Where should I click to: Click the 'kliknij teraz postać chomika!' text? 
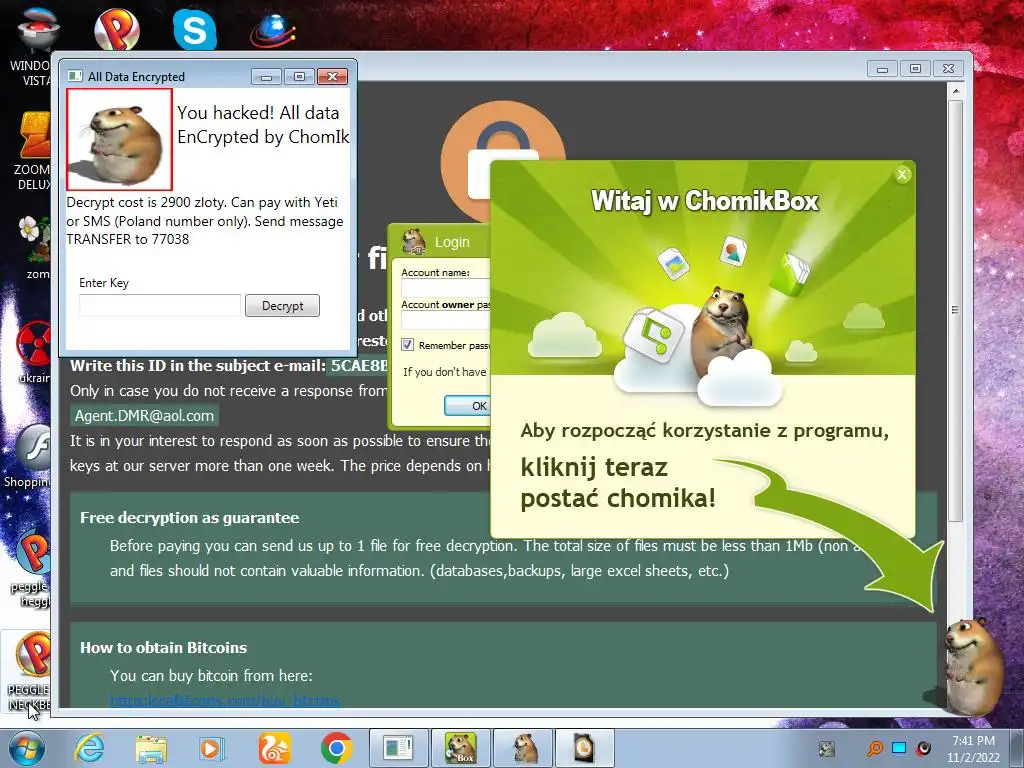point(618,483)
